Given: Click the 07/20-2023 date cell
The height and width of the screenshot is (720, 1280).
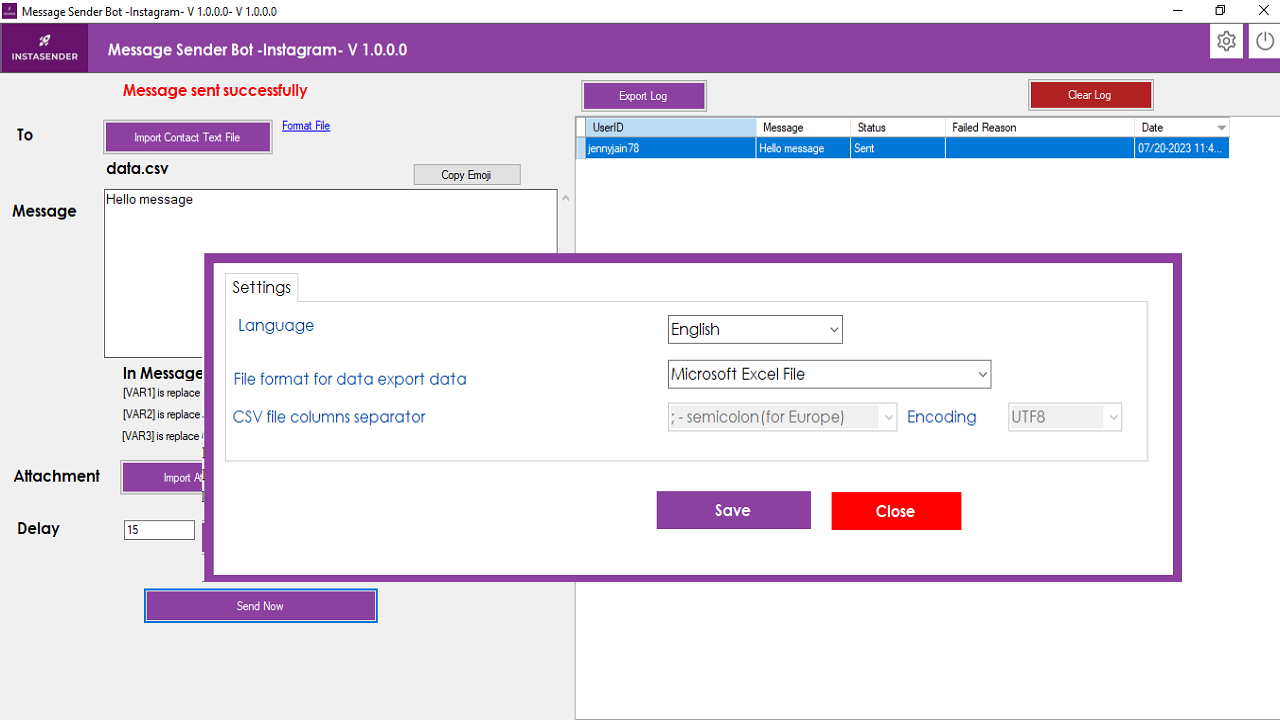Looking at the screenshot, I should (1182, 148).
